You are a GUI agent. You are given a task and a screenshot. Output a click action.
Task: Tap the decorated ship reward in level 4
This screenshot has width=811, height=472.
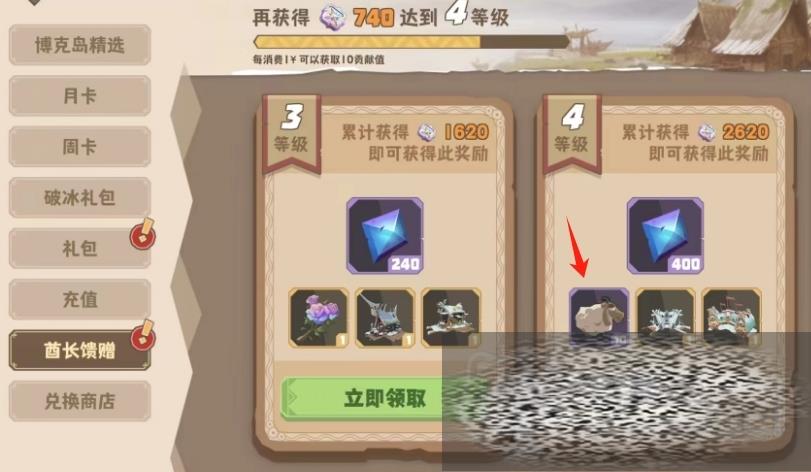tap(731, 316)
